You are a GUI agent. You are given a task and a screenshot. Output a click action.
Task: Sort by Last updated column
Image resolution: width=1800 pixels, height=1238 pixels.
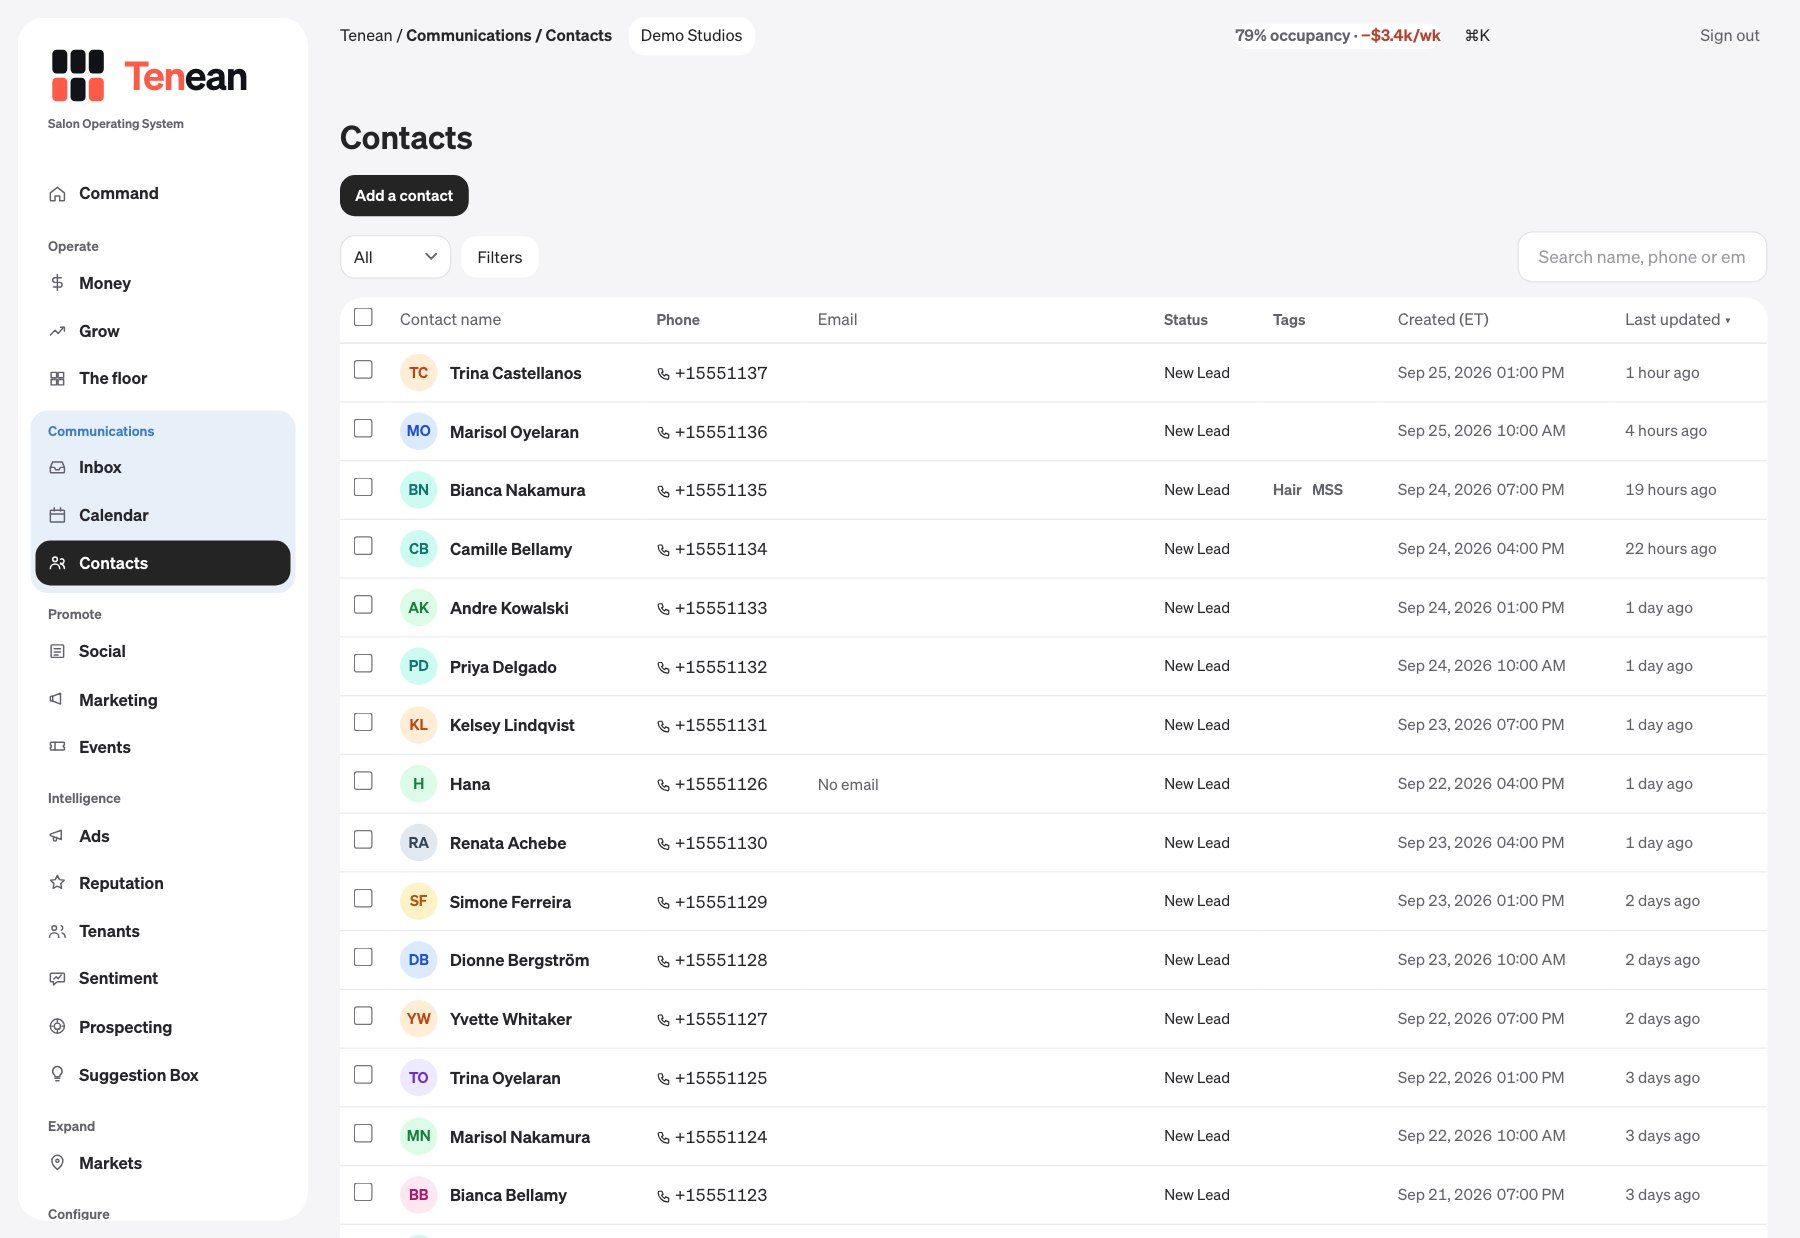click(x=1677, y=320)
